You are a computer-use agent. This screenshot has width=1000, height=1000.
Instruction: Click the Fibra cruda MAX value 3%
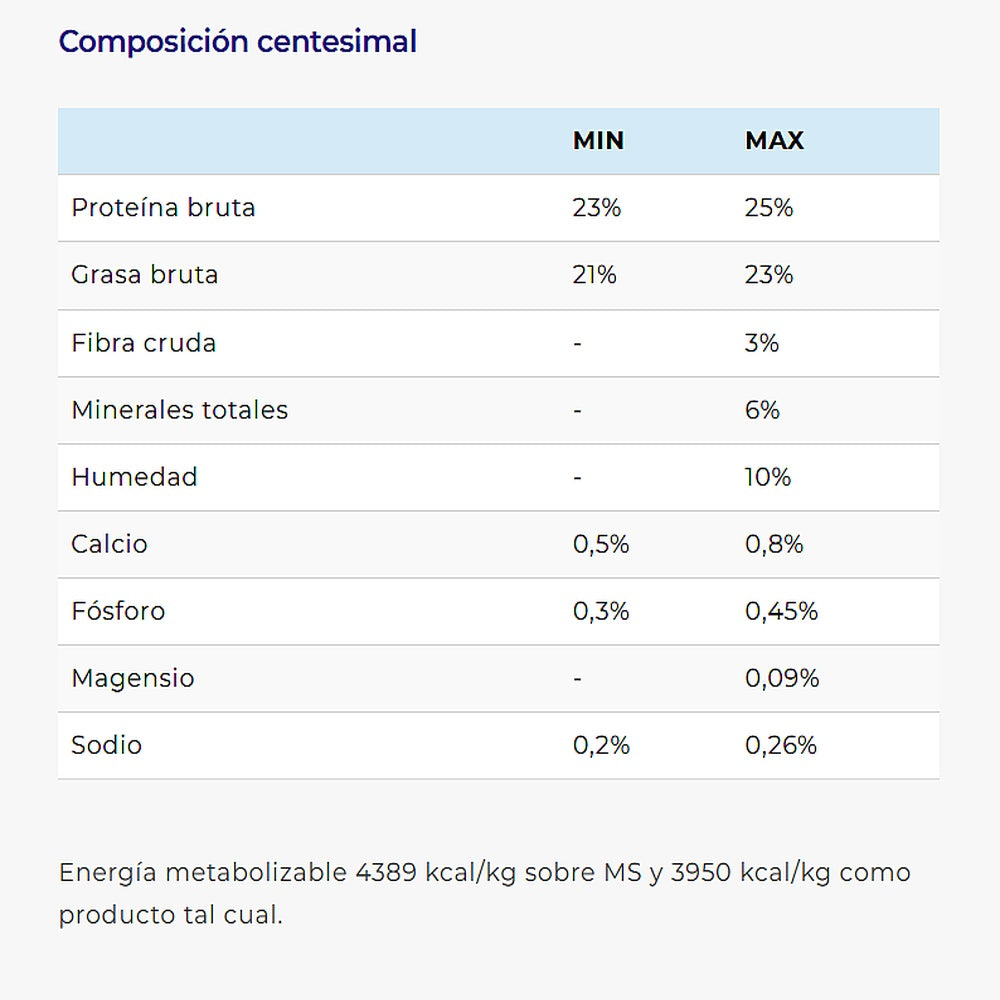click(x=762, y=343)
